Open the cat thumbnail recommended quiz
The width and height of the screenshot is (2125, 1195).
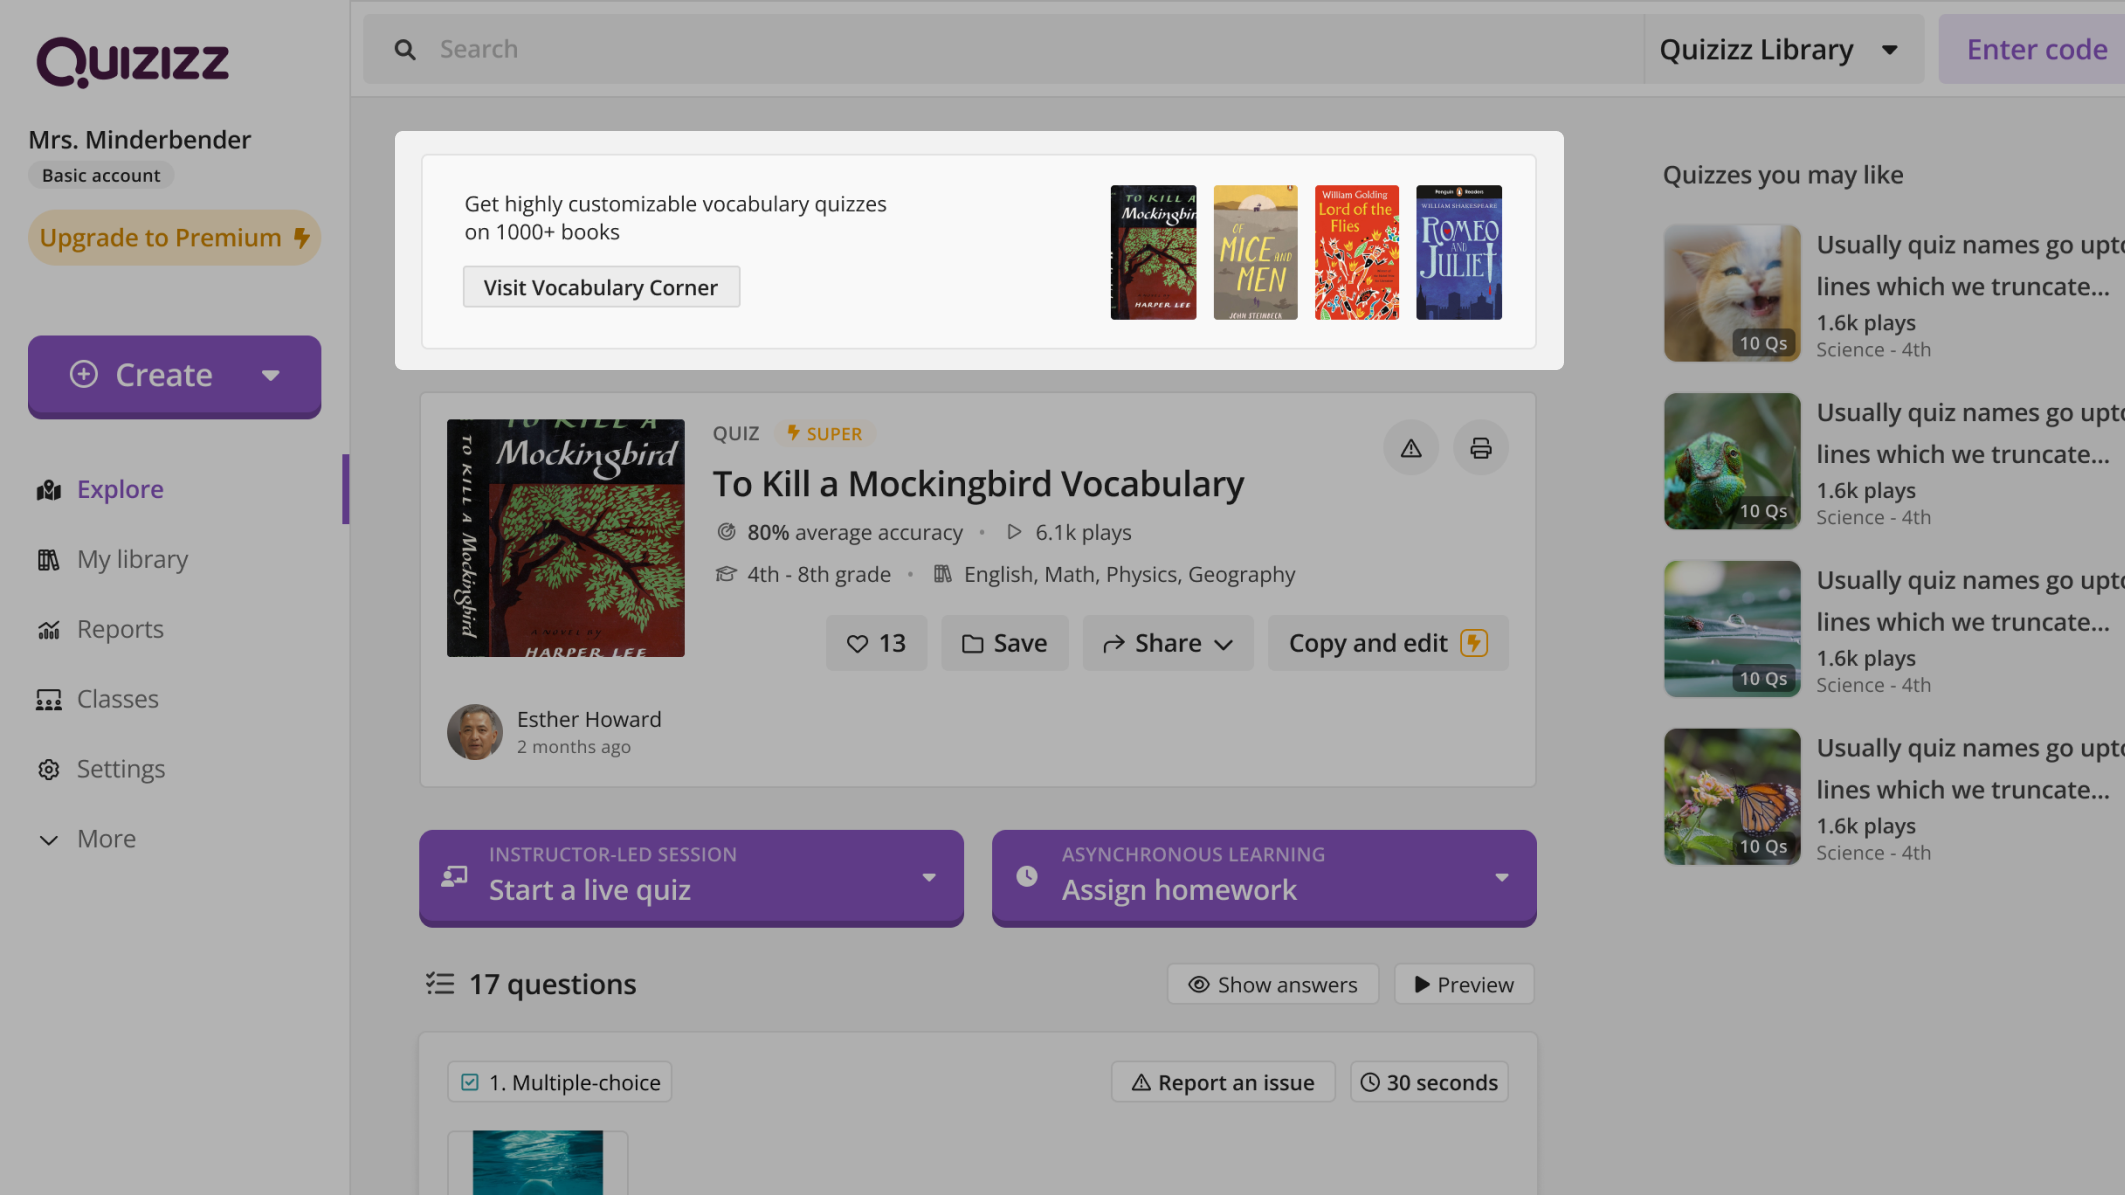pos(1732,293)
